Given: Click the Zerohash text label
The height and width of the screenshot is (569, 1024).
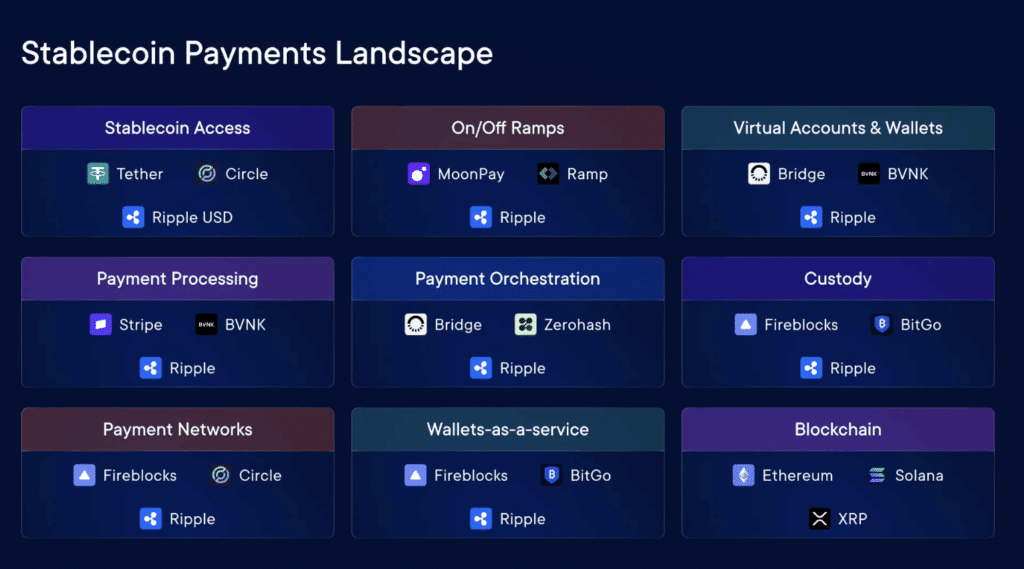Looking at the screenshot, I should pyautogui.click(x=577, y=325).
